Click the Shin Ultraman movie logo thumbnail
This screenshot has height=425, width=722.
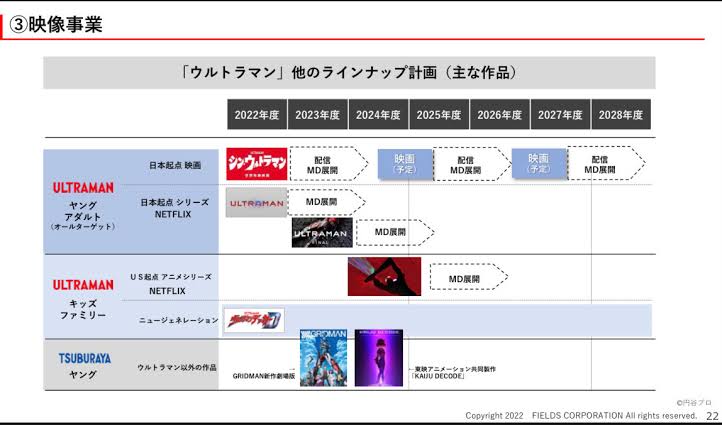256,164
